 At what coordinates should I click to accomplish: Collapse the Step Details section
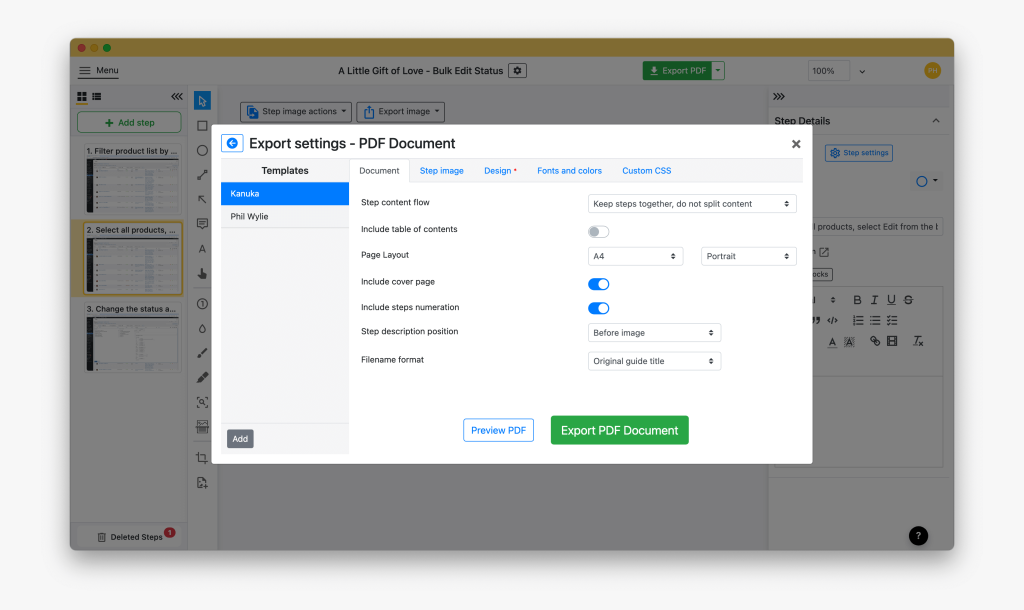[x=935, y=121]
